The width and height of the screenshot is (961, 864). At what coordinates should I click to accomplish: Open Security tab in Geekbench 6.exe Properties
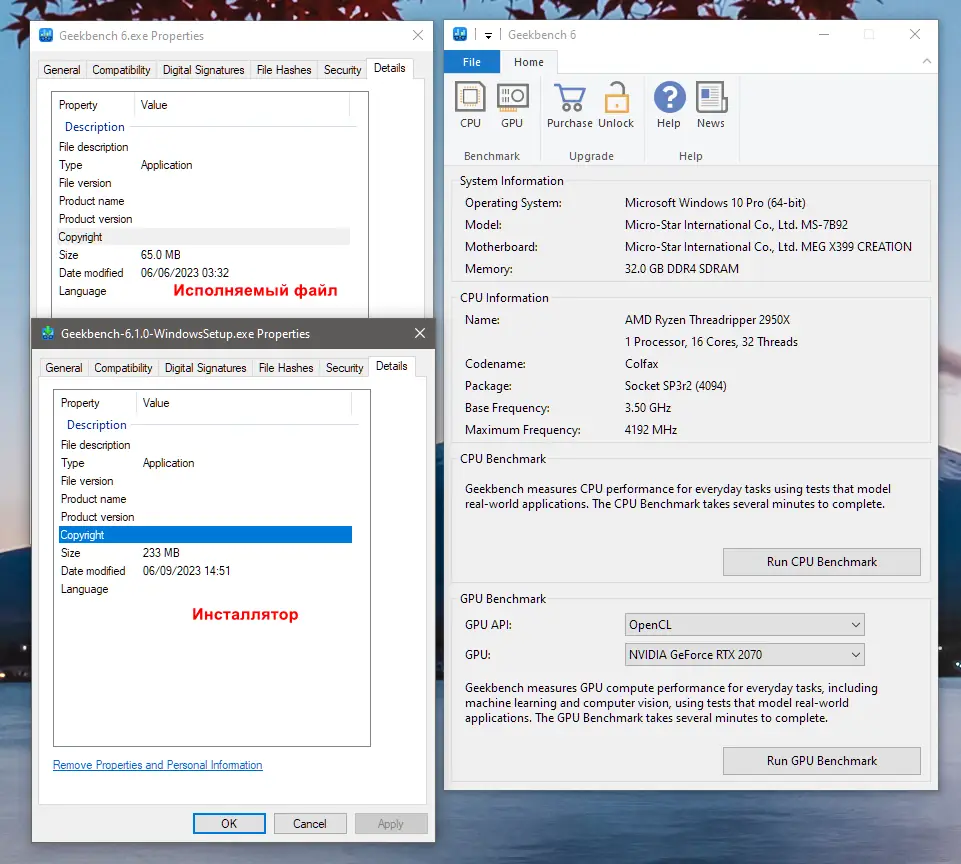coord(343,70)
